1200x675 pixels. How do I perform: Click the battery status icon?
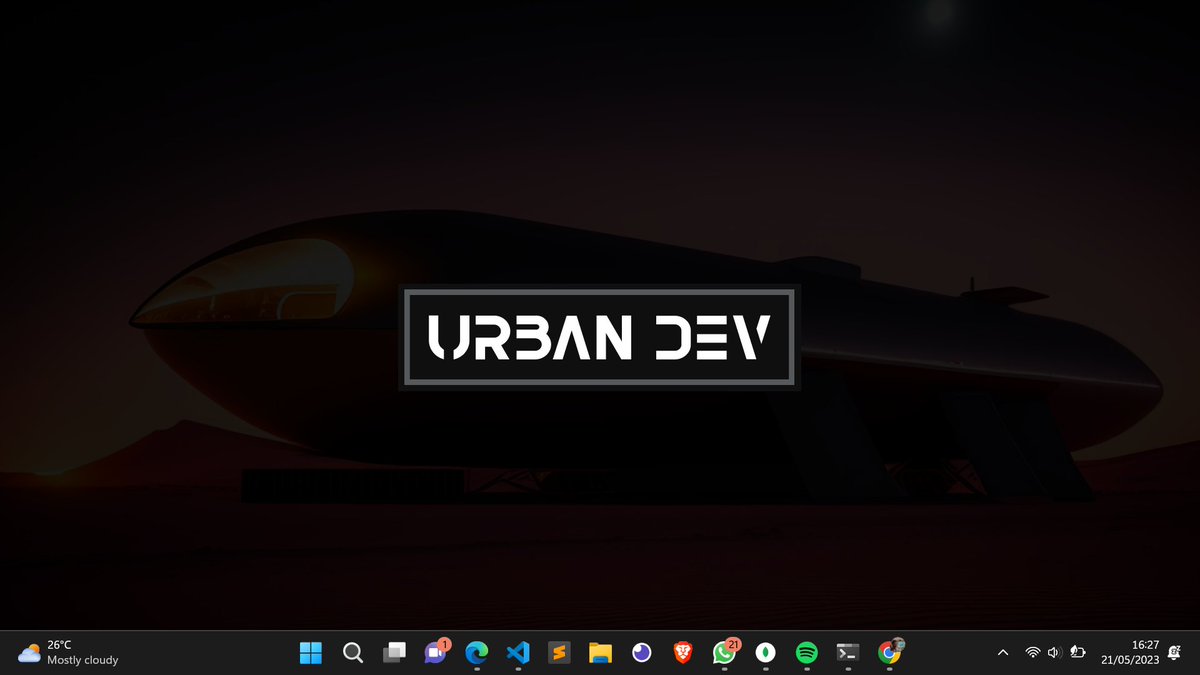click(1078, 653)
